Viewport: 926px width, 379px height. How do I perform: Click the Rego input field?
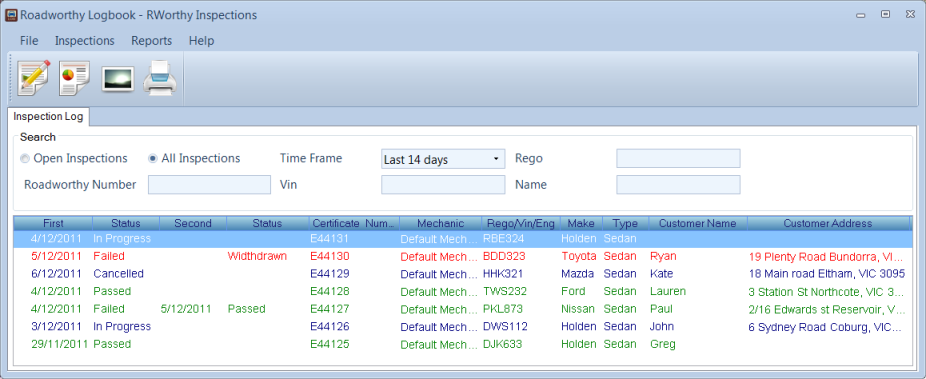pos(678,159)
